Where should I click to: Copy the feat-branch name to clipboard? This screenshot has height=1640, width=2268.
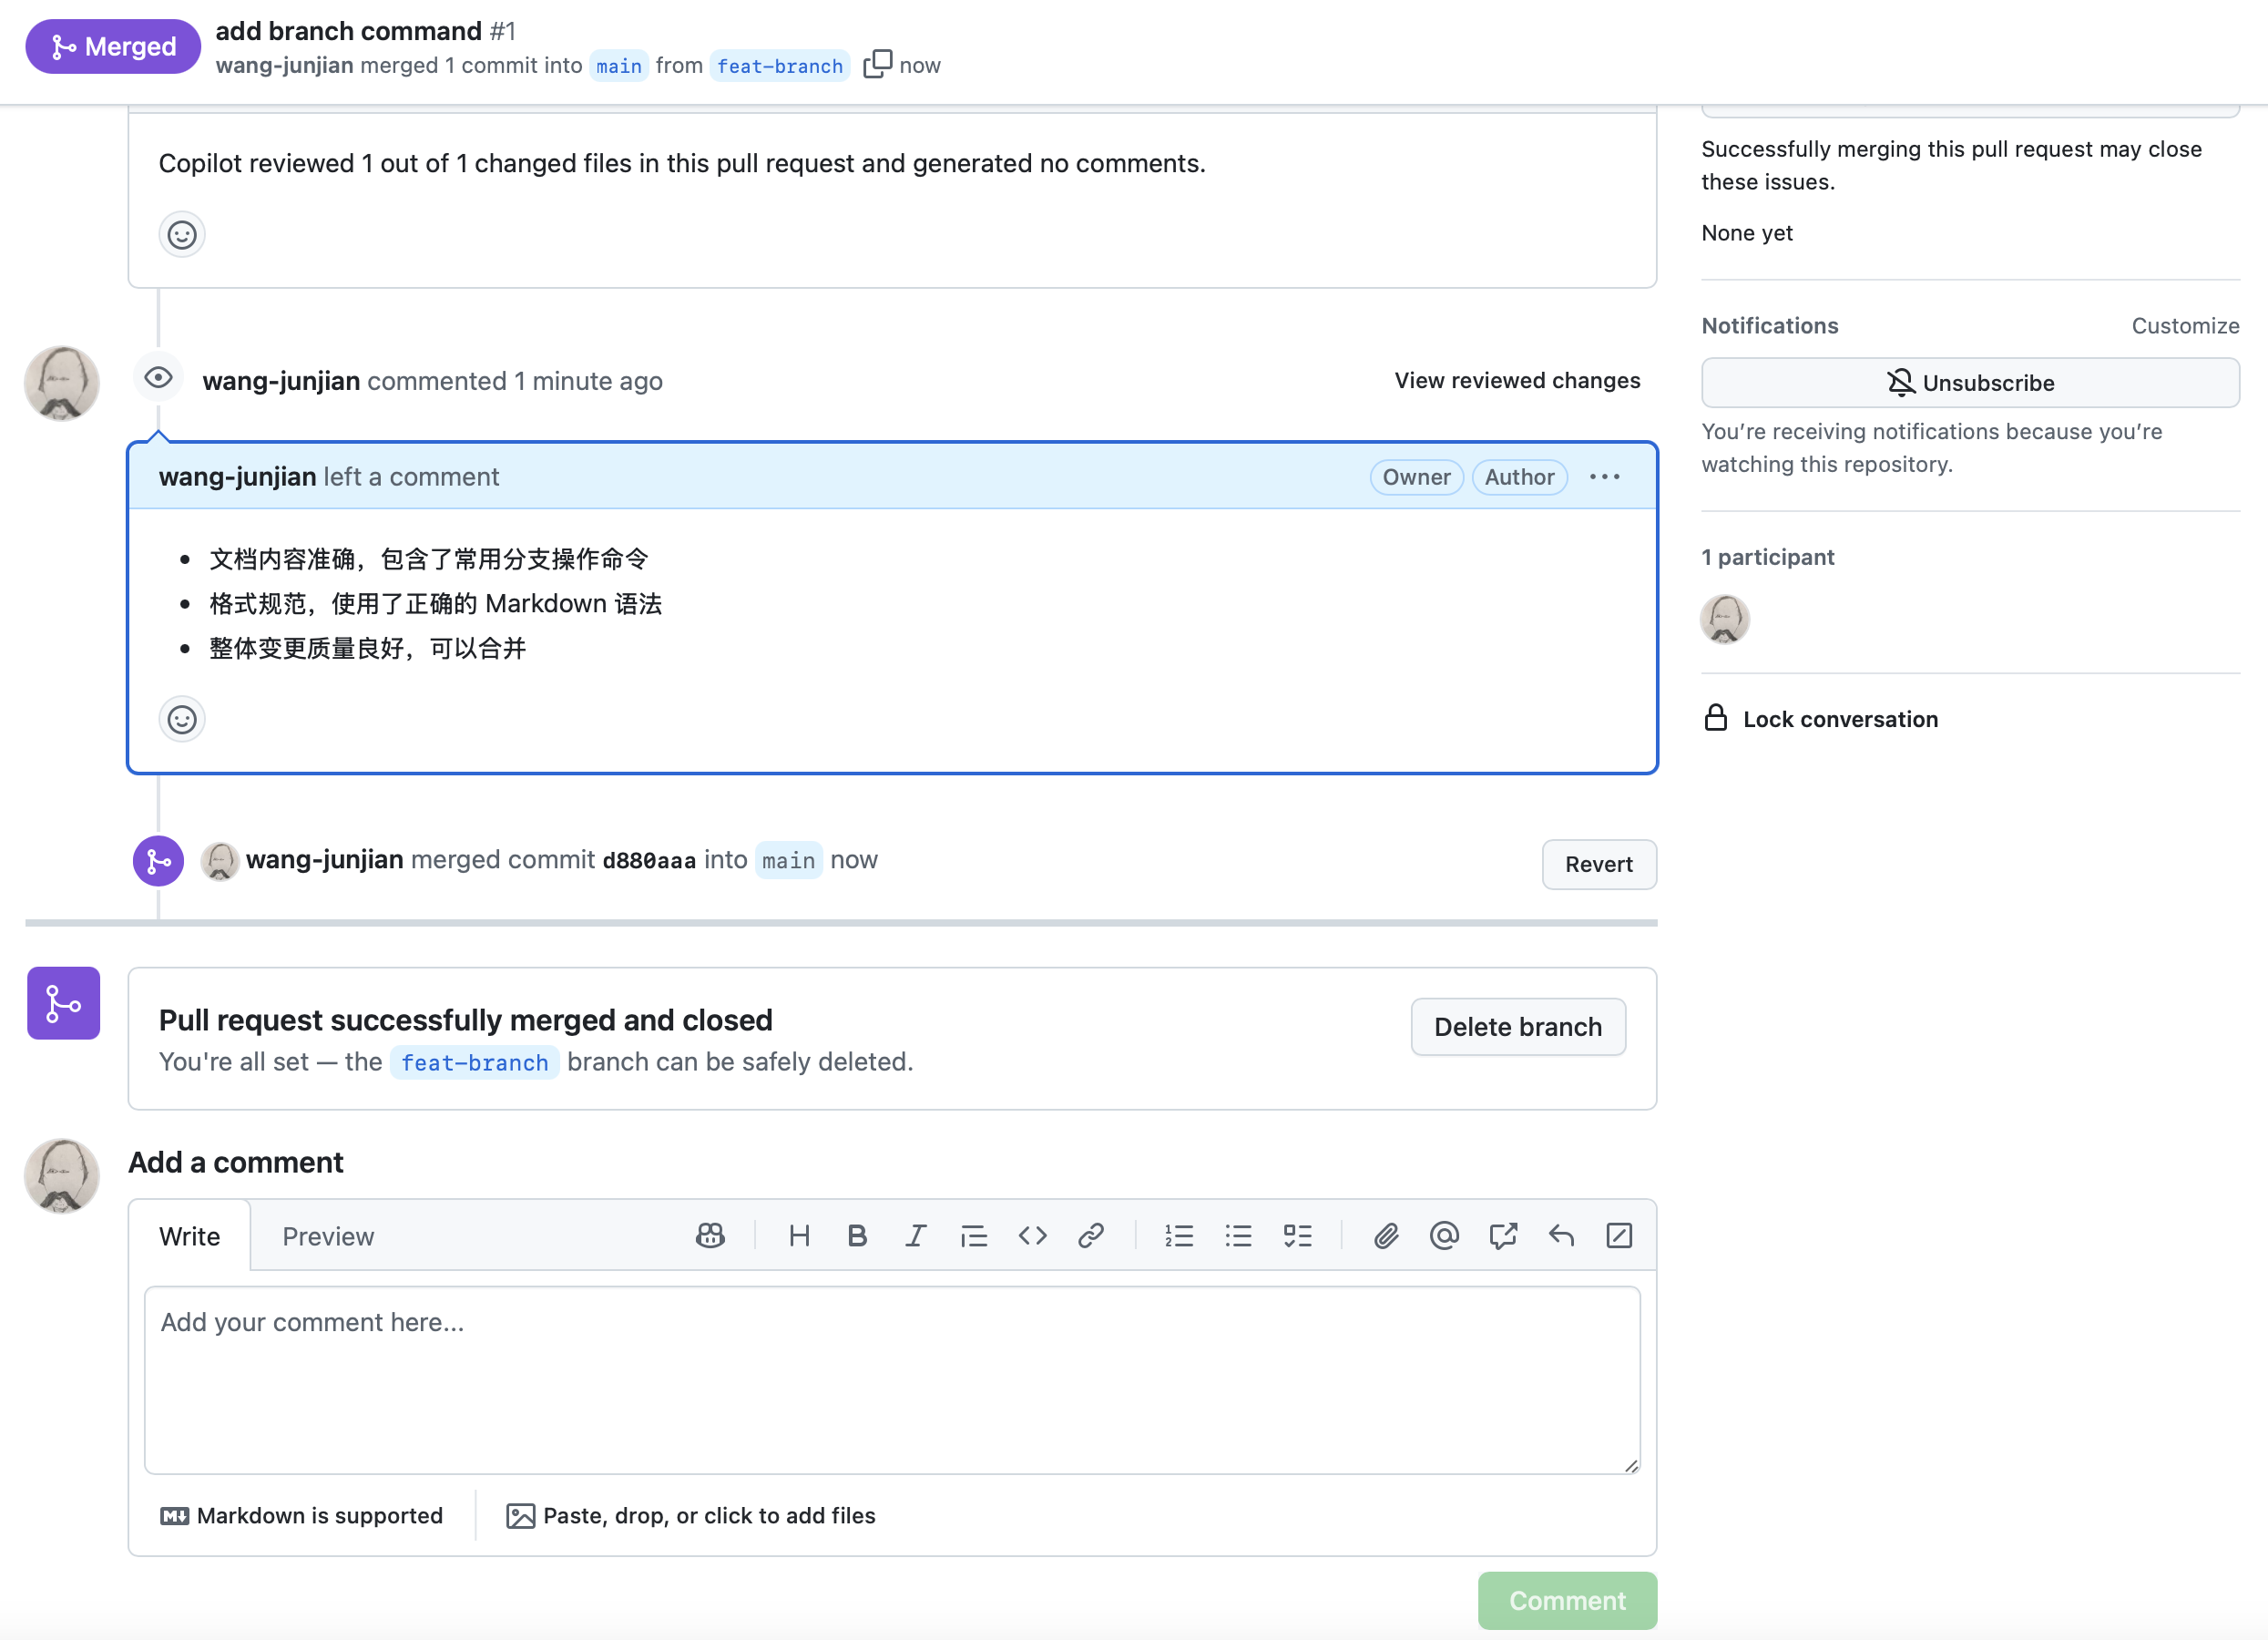tap(877, 64)
